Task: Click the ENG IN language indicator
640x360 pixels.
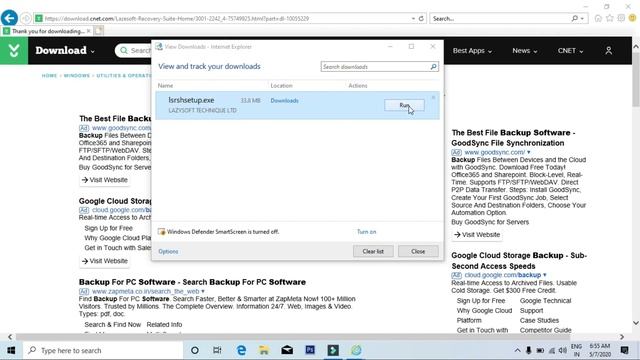Action: point(576,350)
